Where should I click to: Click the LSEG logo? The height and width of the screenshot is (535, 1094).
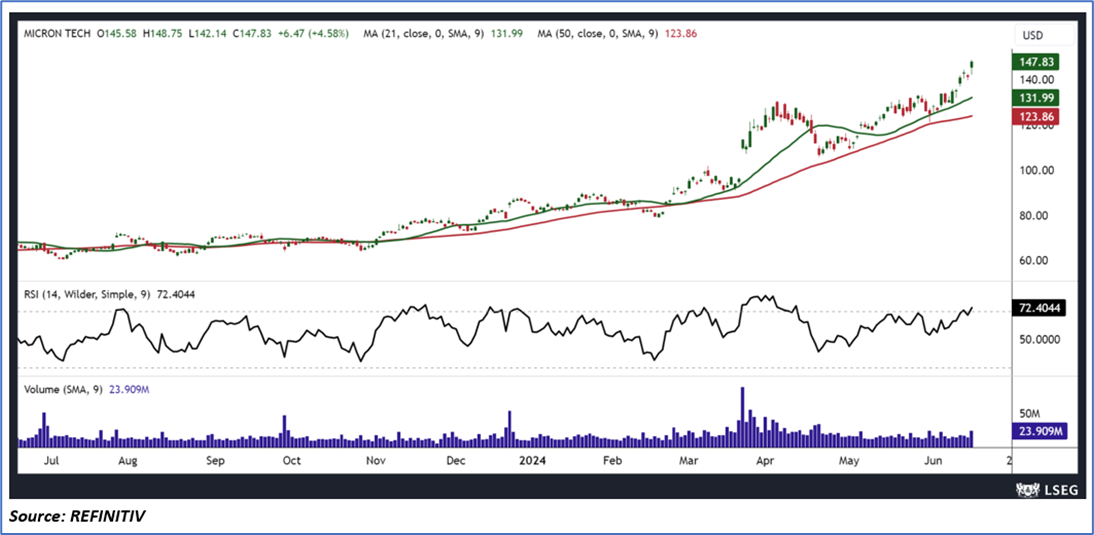[x=1046, y=489]
